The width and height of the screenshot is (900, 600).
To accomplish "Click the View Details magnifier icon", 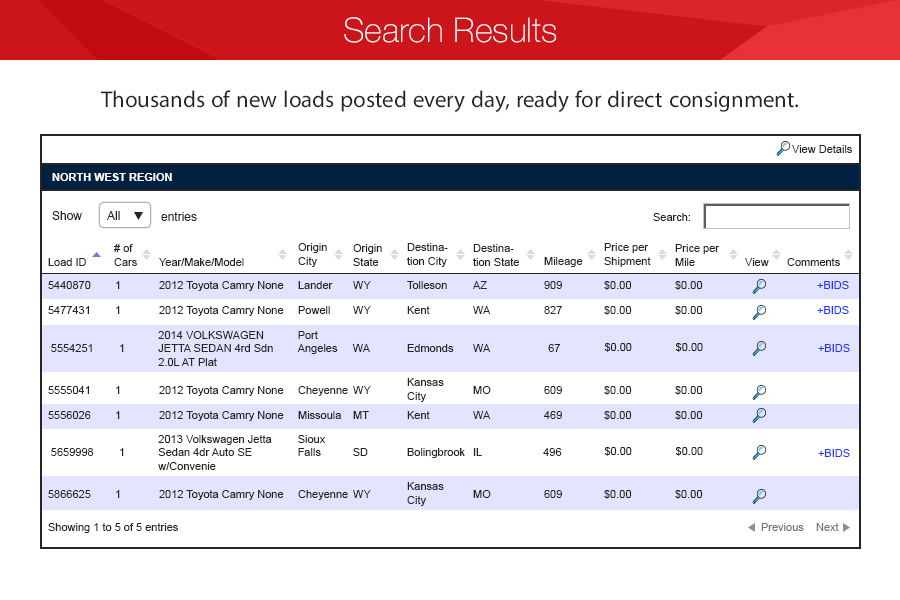I will pyautogui.click(x=783, y=149).
